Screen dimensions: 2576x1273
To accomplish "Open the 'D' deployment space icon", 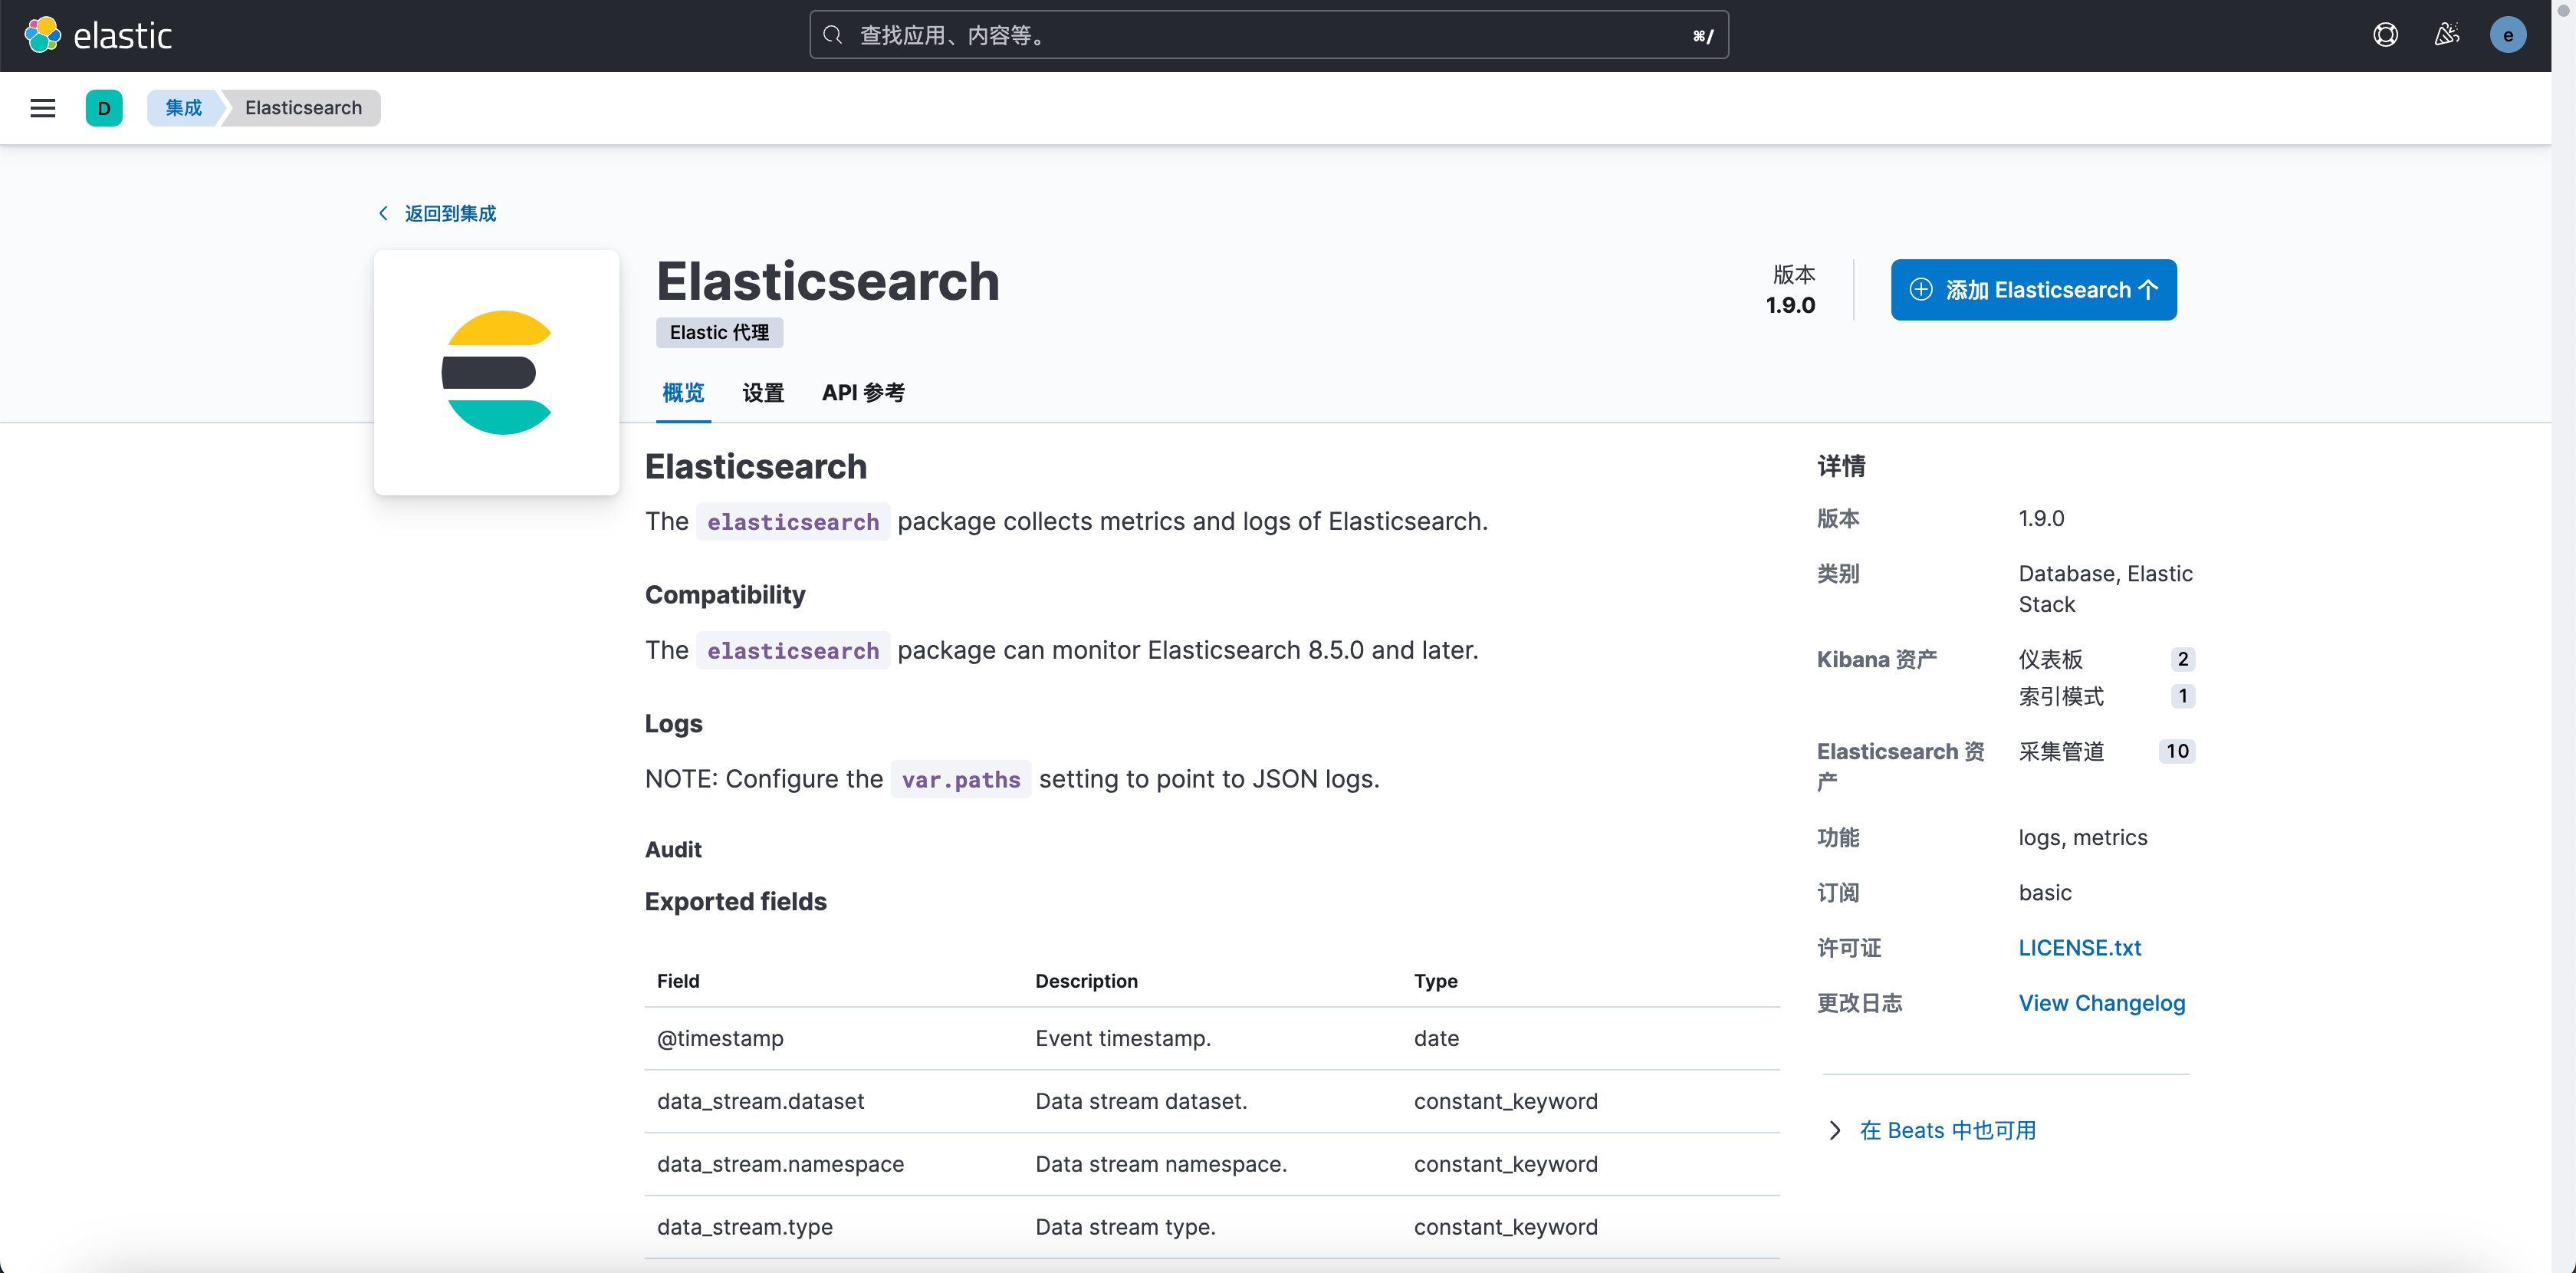I will tap(105, 108).
